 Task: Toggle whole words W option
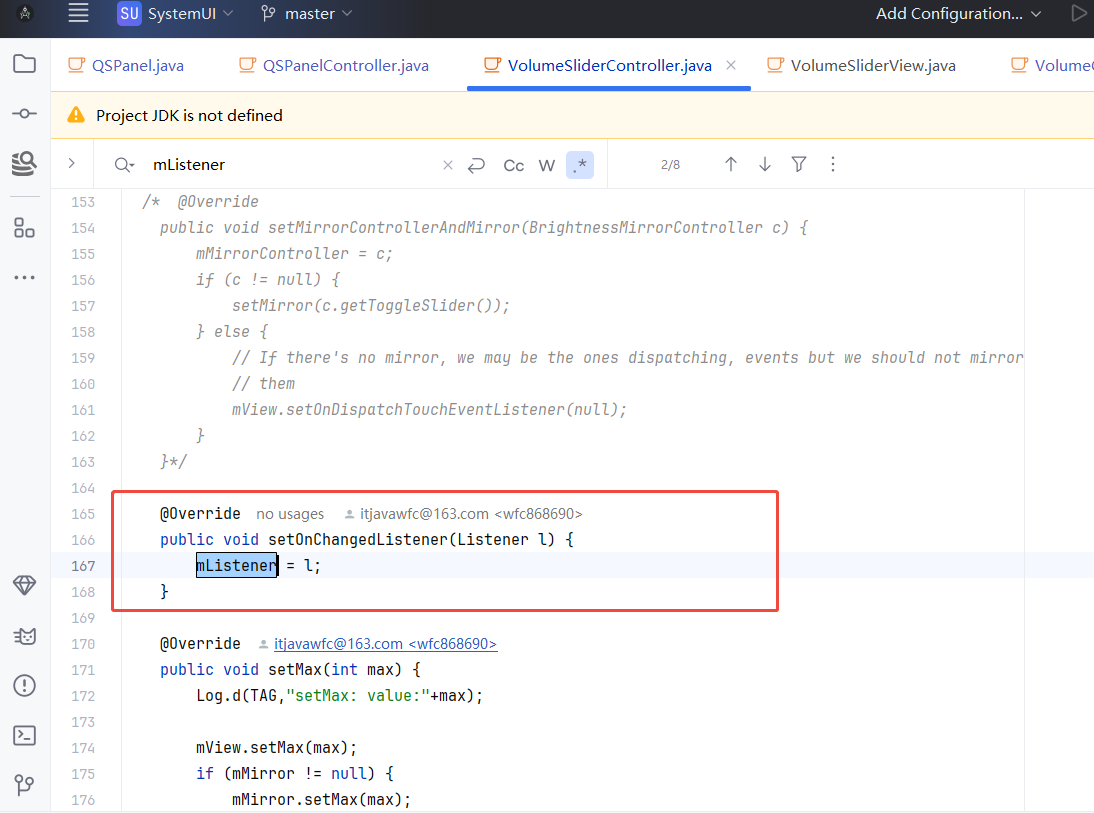(x=546, y=165)
